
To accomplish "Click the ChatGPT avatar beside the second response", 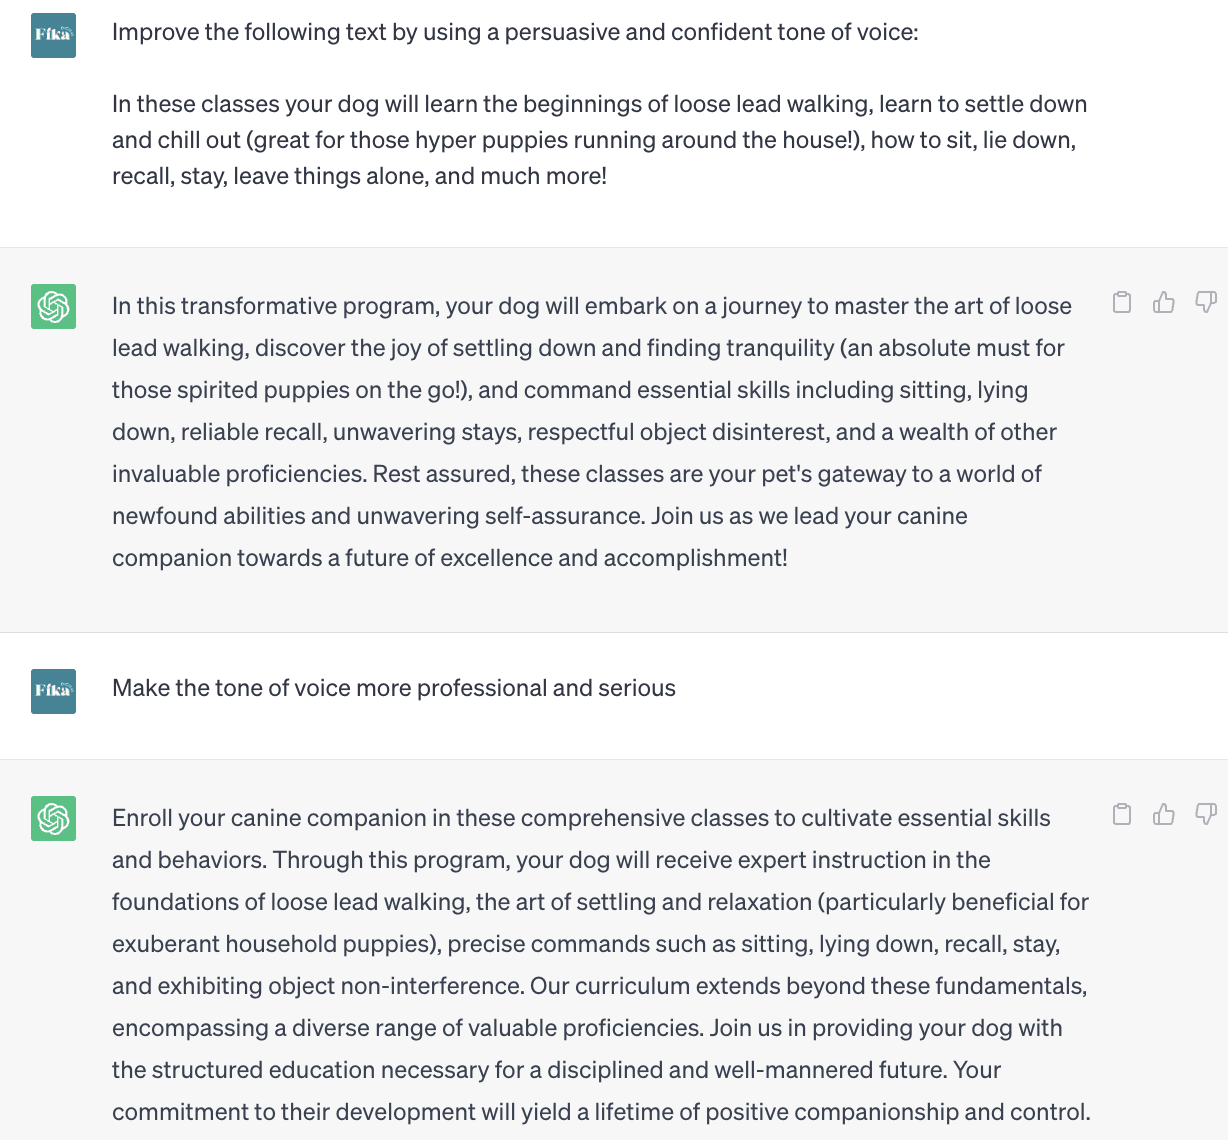I will (x=52, y=818).
